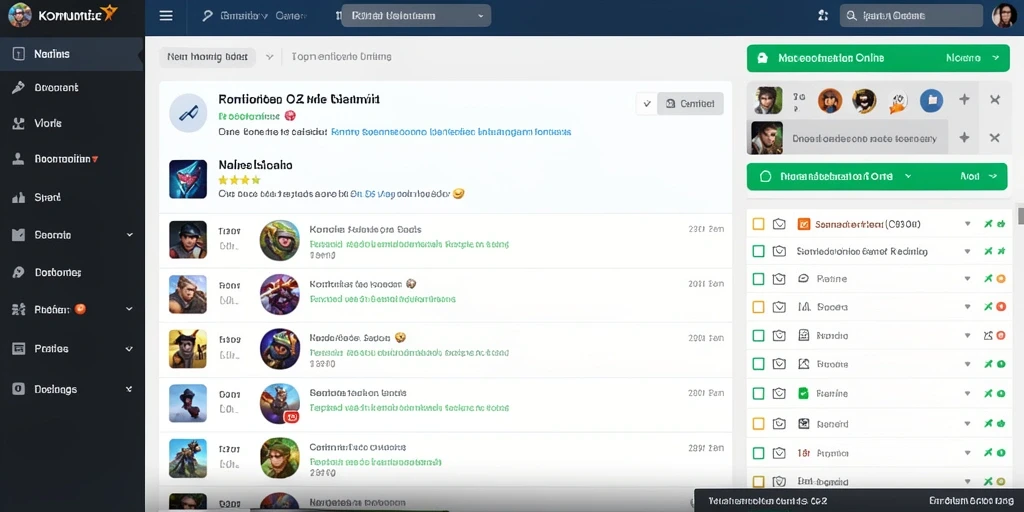The image size is (1024, 512).
Task: Select the Nodins item in the sidebar
Action: [72, 54]
